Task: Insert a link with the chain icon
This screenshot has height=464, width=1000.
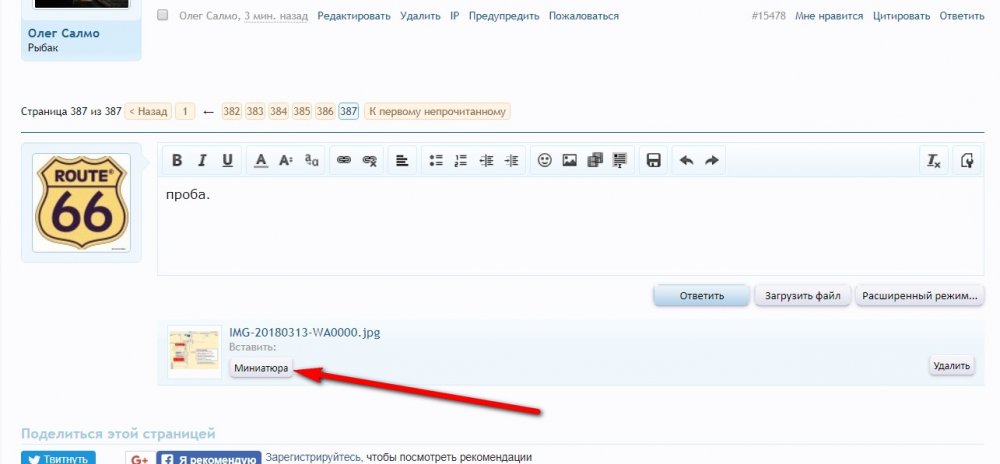Action: (x=344, y=161)
